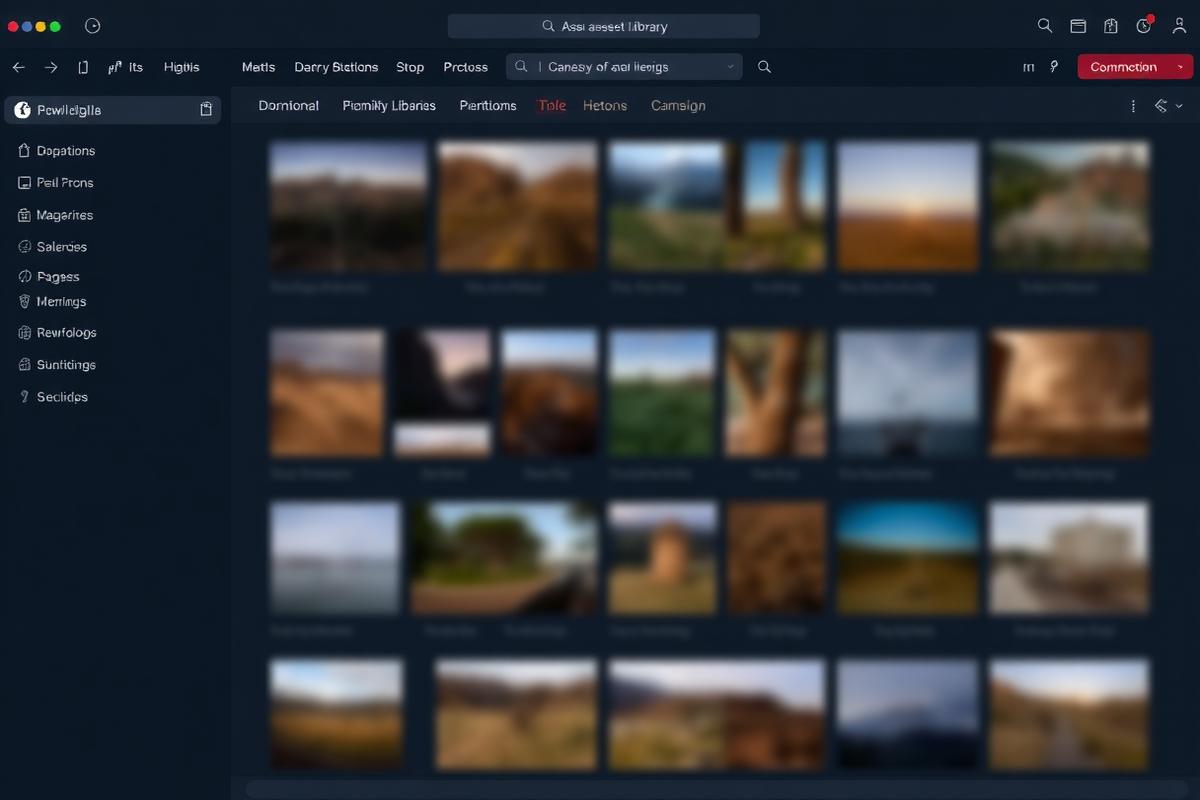The image size is (1200, 800).
Task: Open the three-dot more options menu
Action: pyautogui.click(x=1133, y=106)
